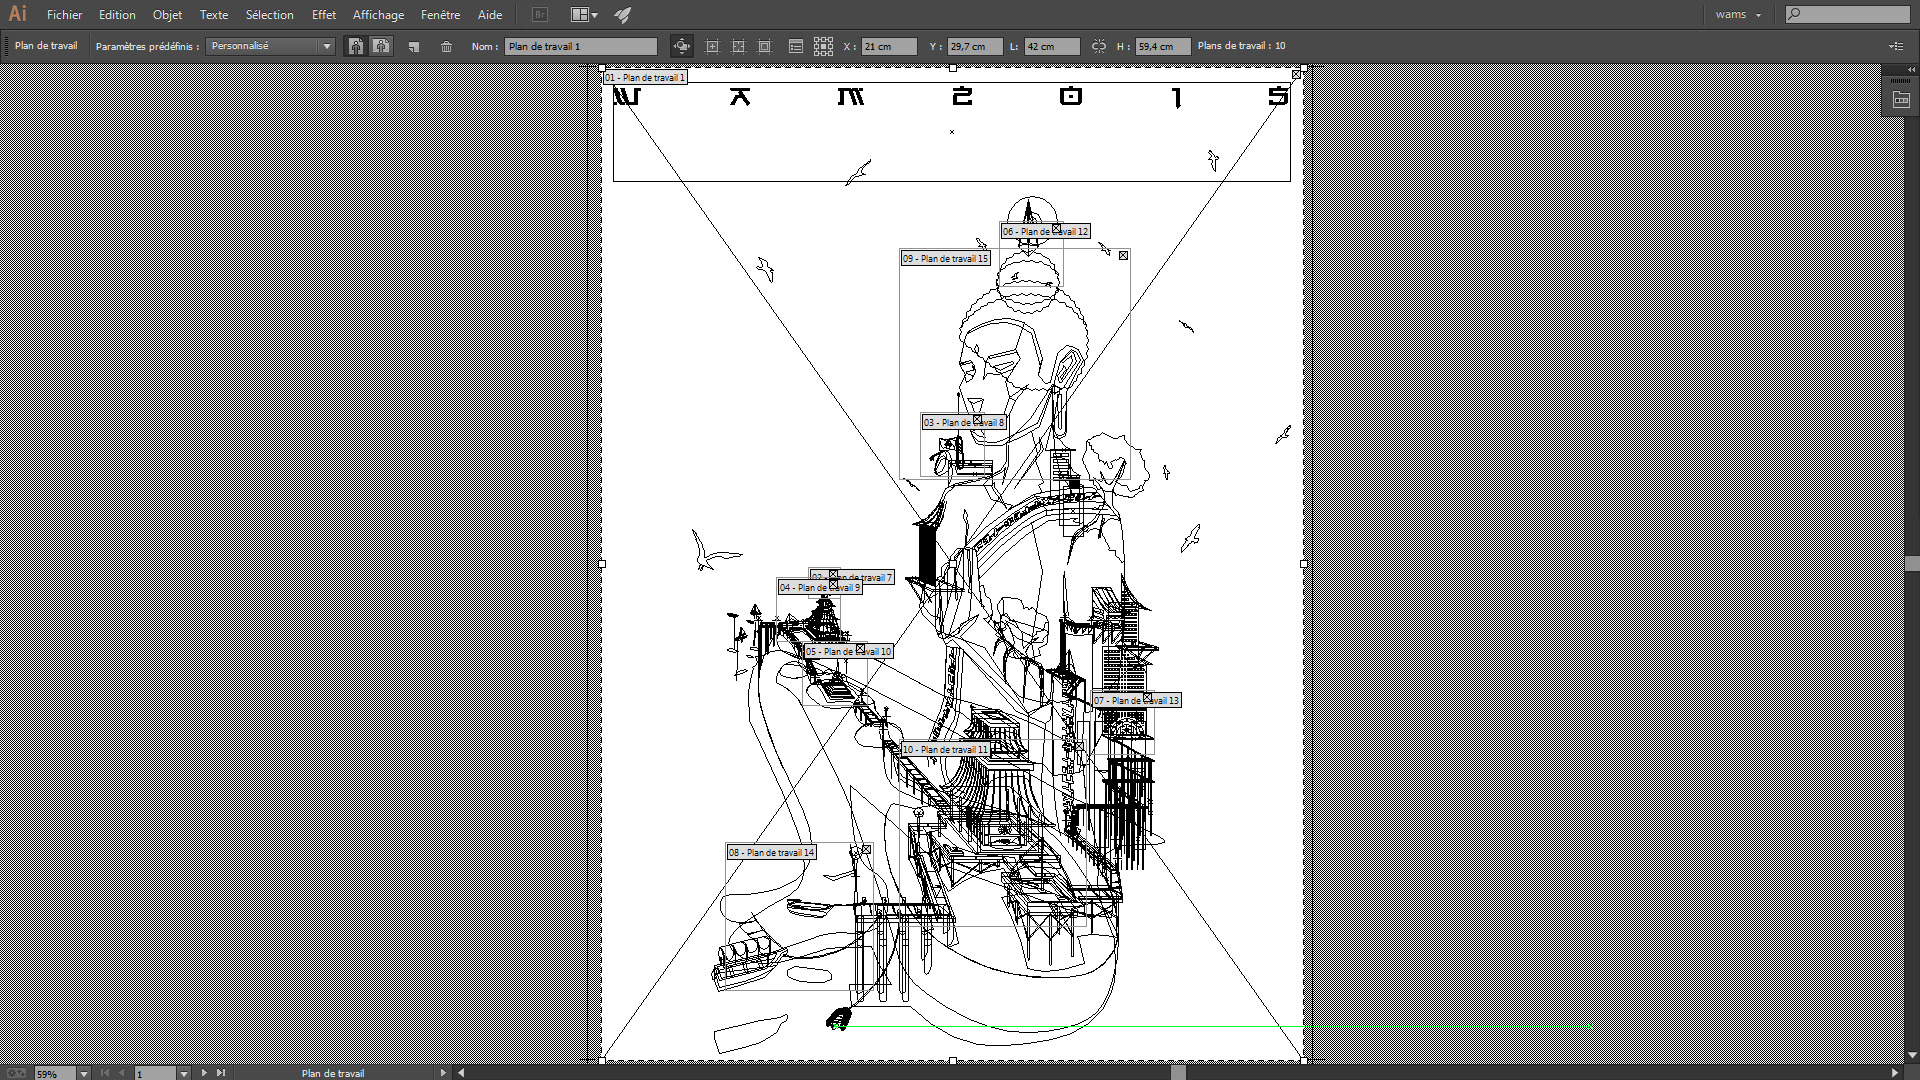Click the vertical scrollbar thumb

(x=1912, y=563)
